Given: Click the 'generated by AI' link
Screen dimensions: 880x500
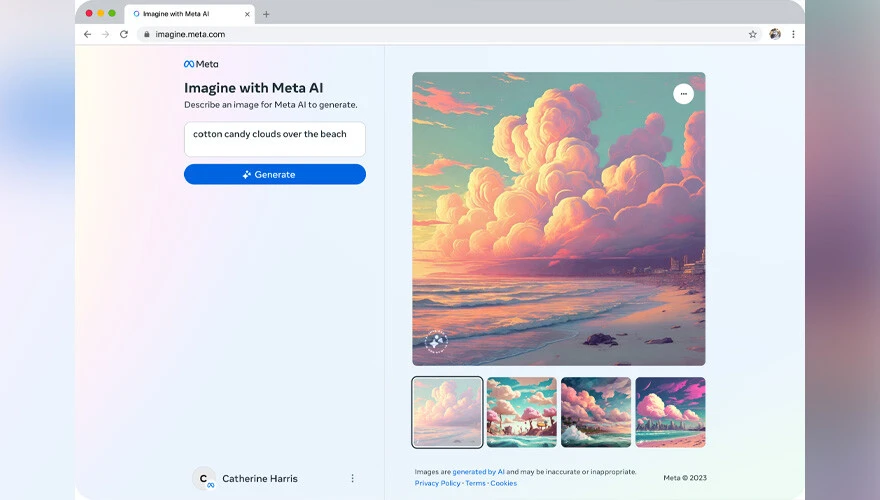Looking at the screenshot, I should pyautogui.click(x=478, y=472).
